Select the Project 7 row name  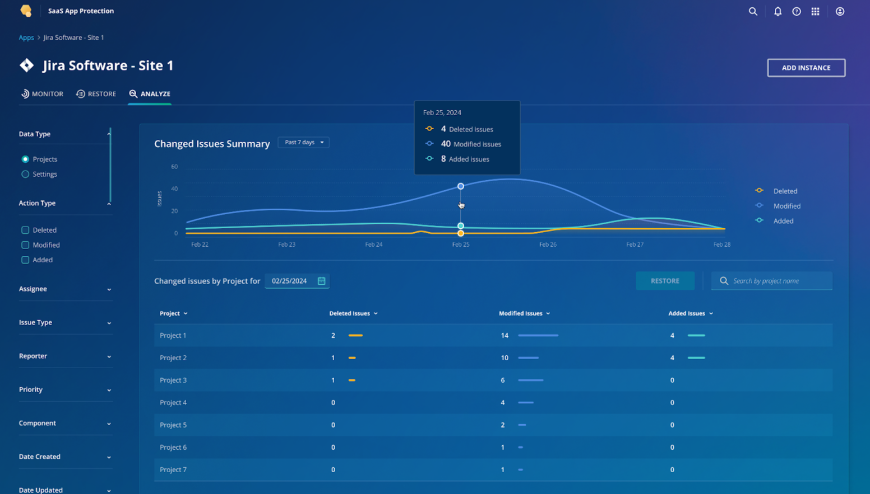(x=173, y=470)
